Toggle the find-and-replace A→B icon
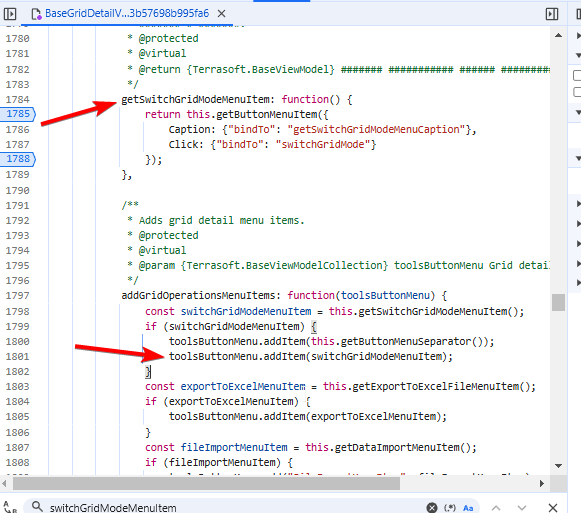Image resolution: width=581 pixels, height=513 pixels. (x=10, y=507)
